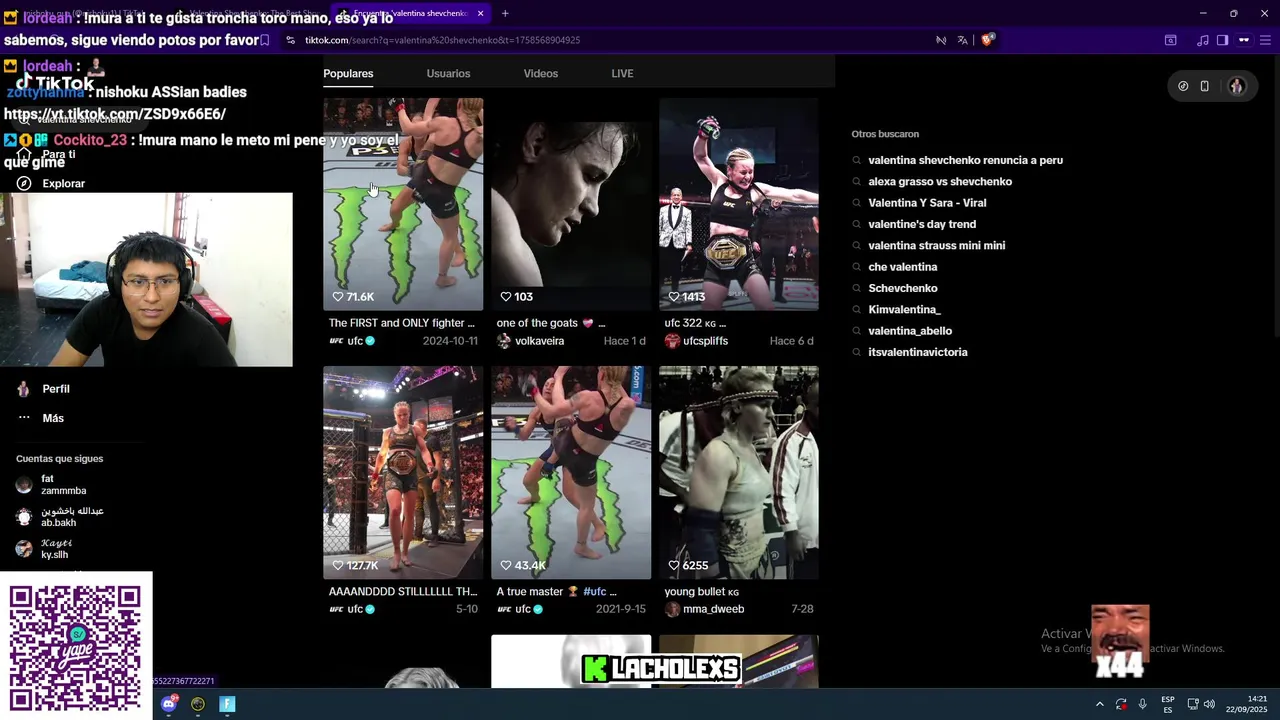Image resolution: width=1280 pixels, height=720 pixels.
Task: Open video thumbnail with 103 likes
Action: [x=571, y=204]
